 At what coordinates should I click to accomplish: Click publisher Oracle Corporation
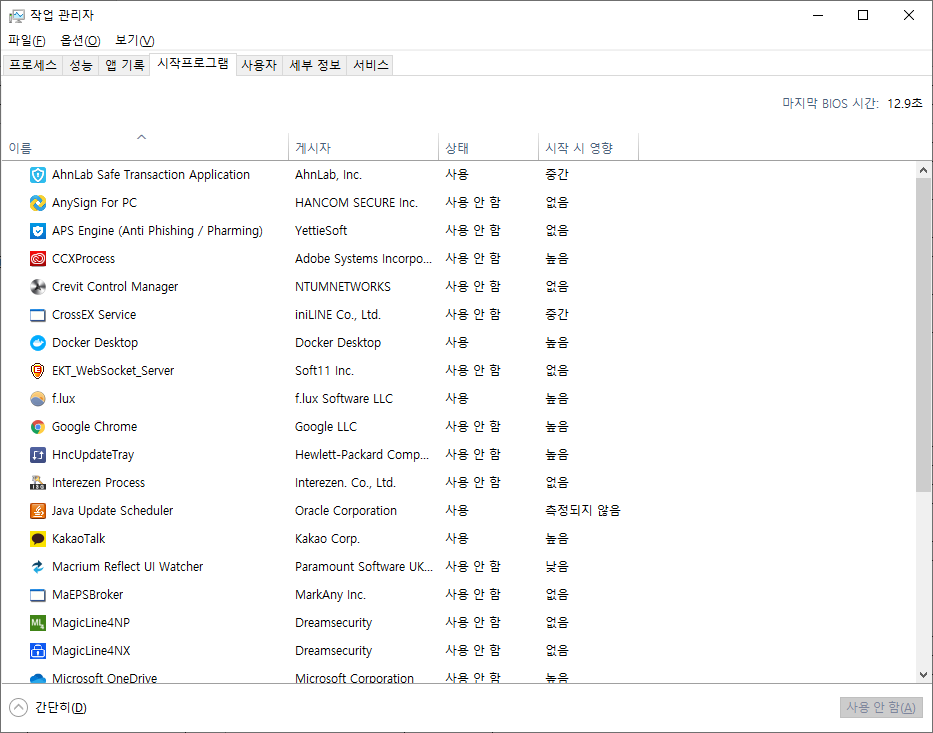point(346,510)
